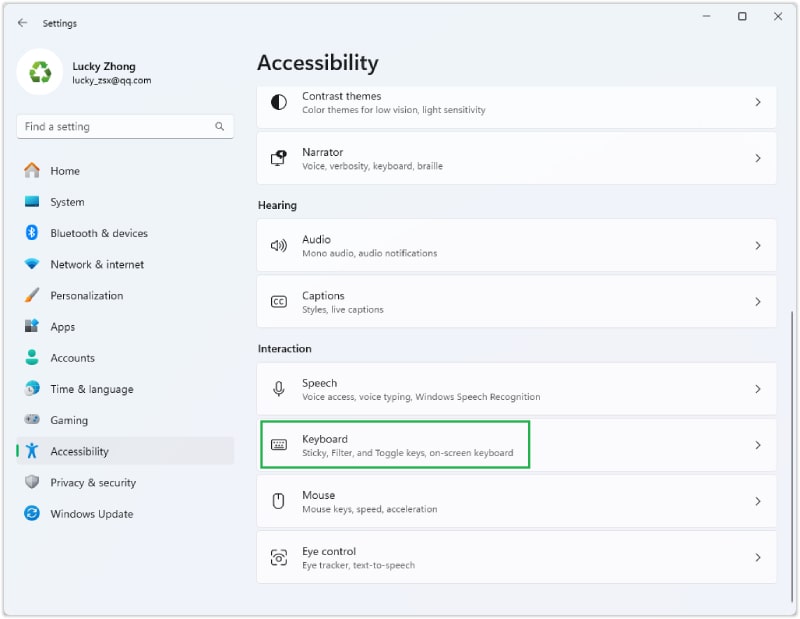The image size is (800, 619).
Task: Click the Windows Update refresh icon
Action: pos(32,513)
